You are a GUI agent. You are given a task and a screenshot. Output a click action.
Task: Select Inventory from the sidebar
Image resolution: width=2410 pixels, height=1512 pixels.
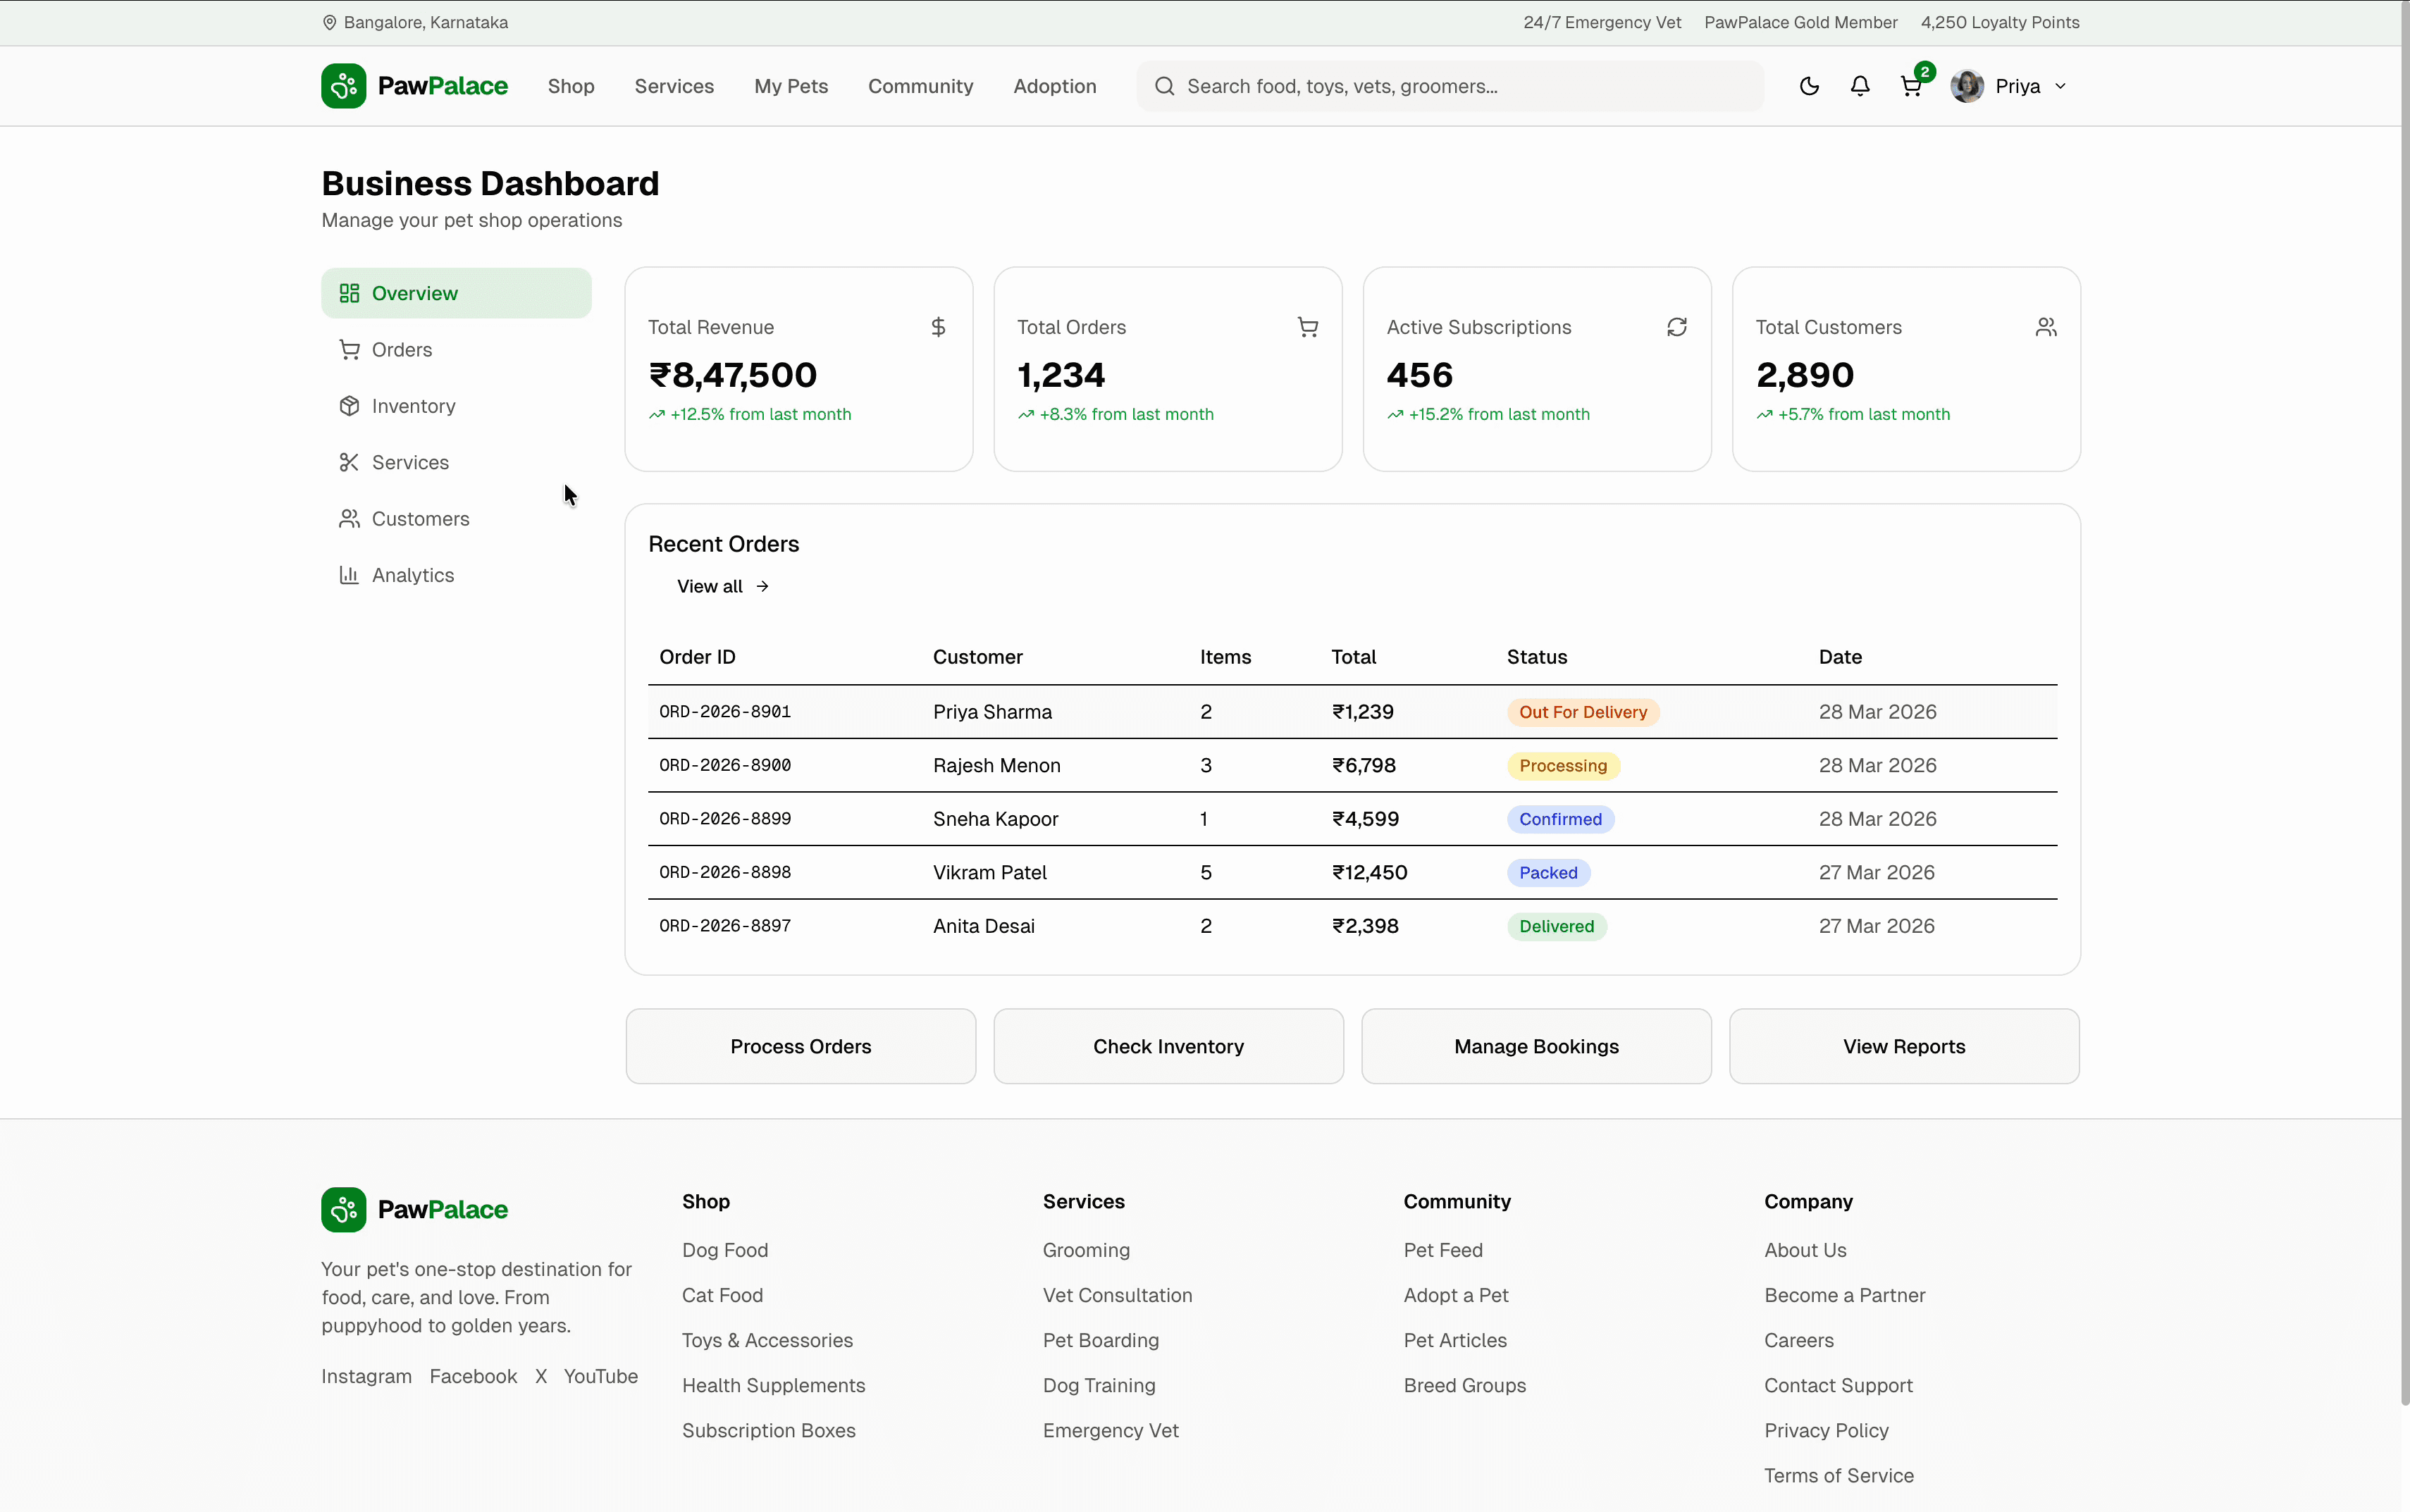pos(412,405)
